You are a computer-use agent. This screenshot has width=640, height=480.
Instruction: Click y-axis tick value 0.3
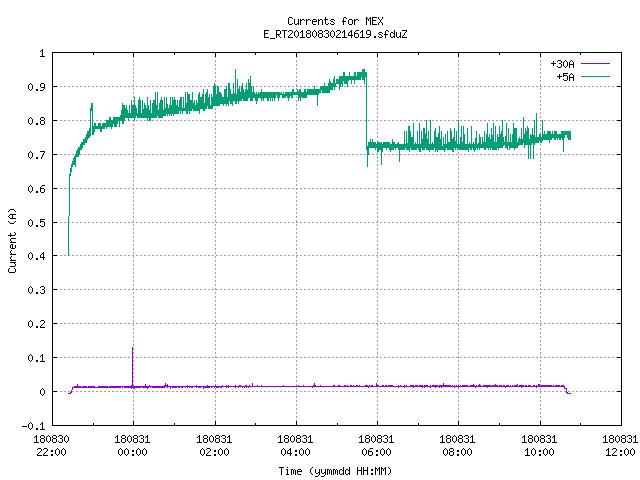(x=36, y=290)
